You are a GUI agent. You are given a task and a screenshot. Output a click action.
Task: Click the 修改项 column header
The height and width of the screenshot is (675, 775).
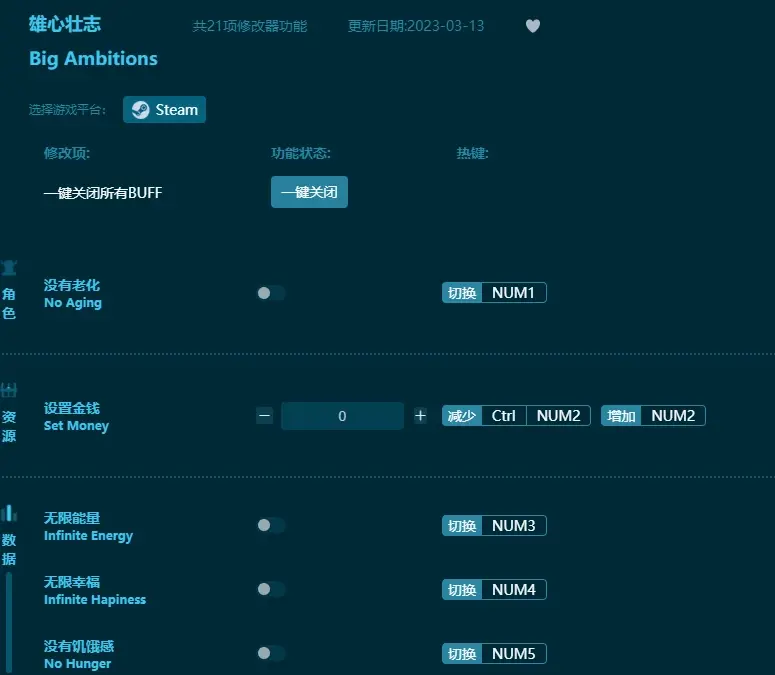tap(67, 153)
